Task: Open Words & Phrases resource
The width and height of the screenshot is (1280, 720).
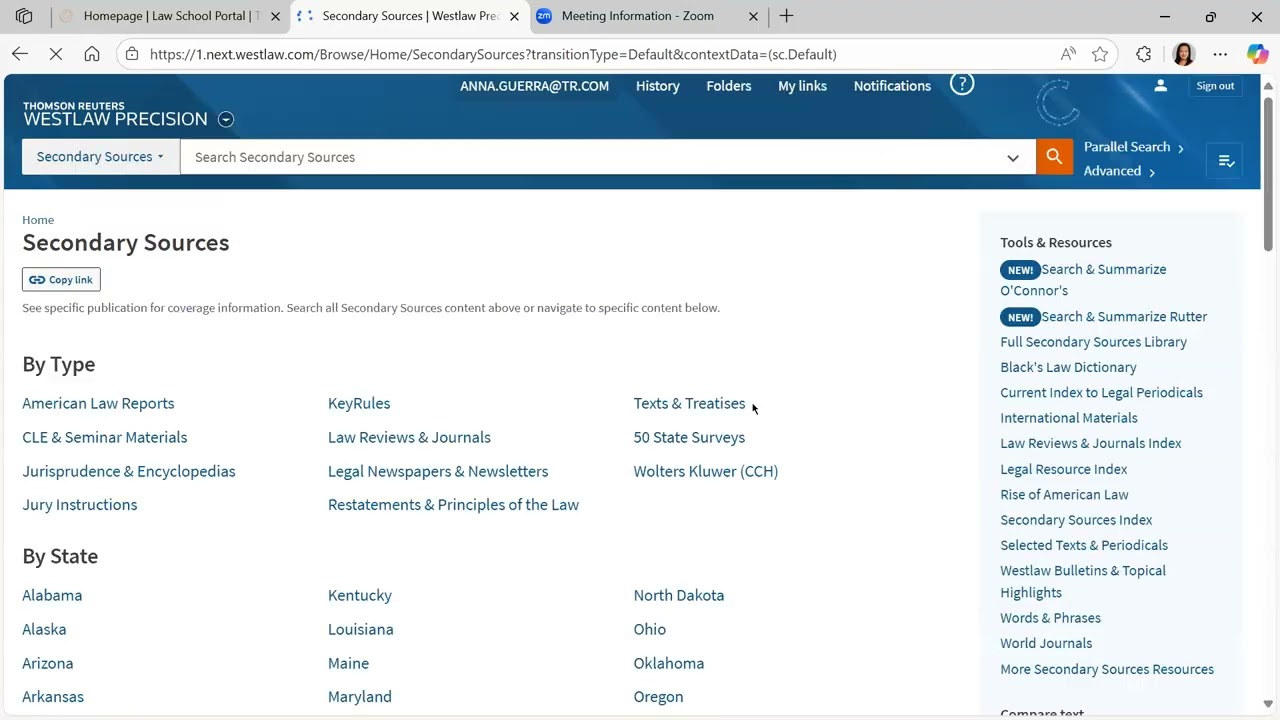Action: [1050, 618]
